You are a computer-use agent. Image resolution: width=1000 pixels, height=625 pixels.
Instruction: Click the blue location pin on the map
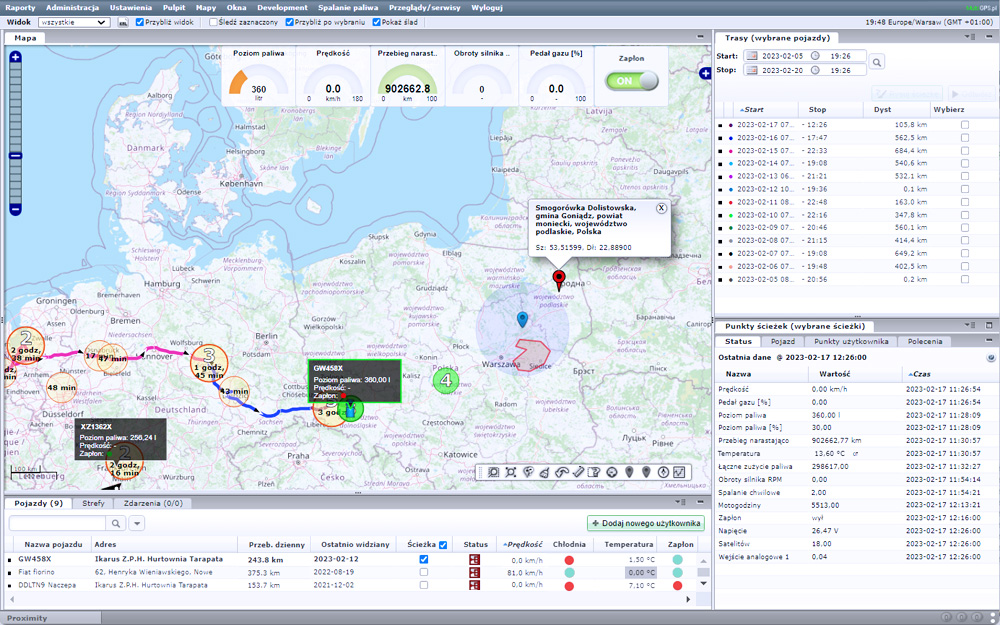522,320
